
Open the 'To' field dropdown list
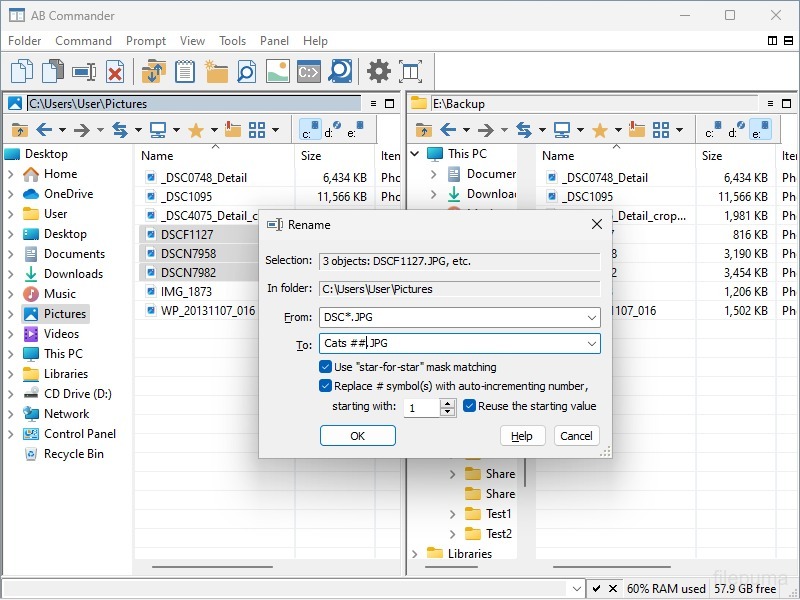pos(592,344)
